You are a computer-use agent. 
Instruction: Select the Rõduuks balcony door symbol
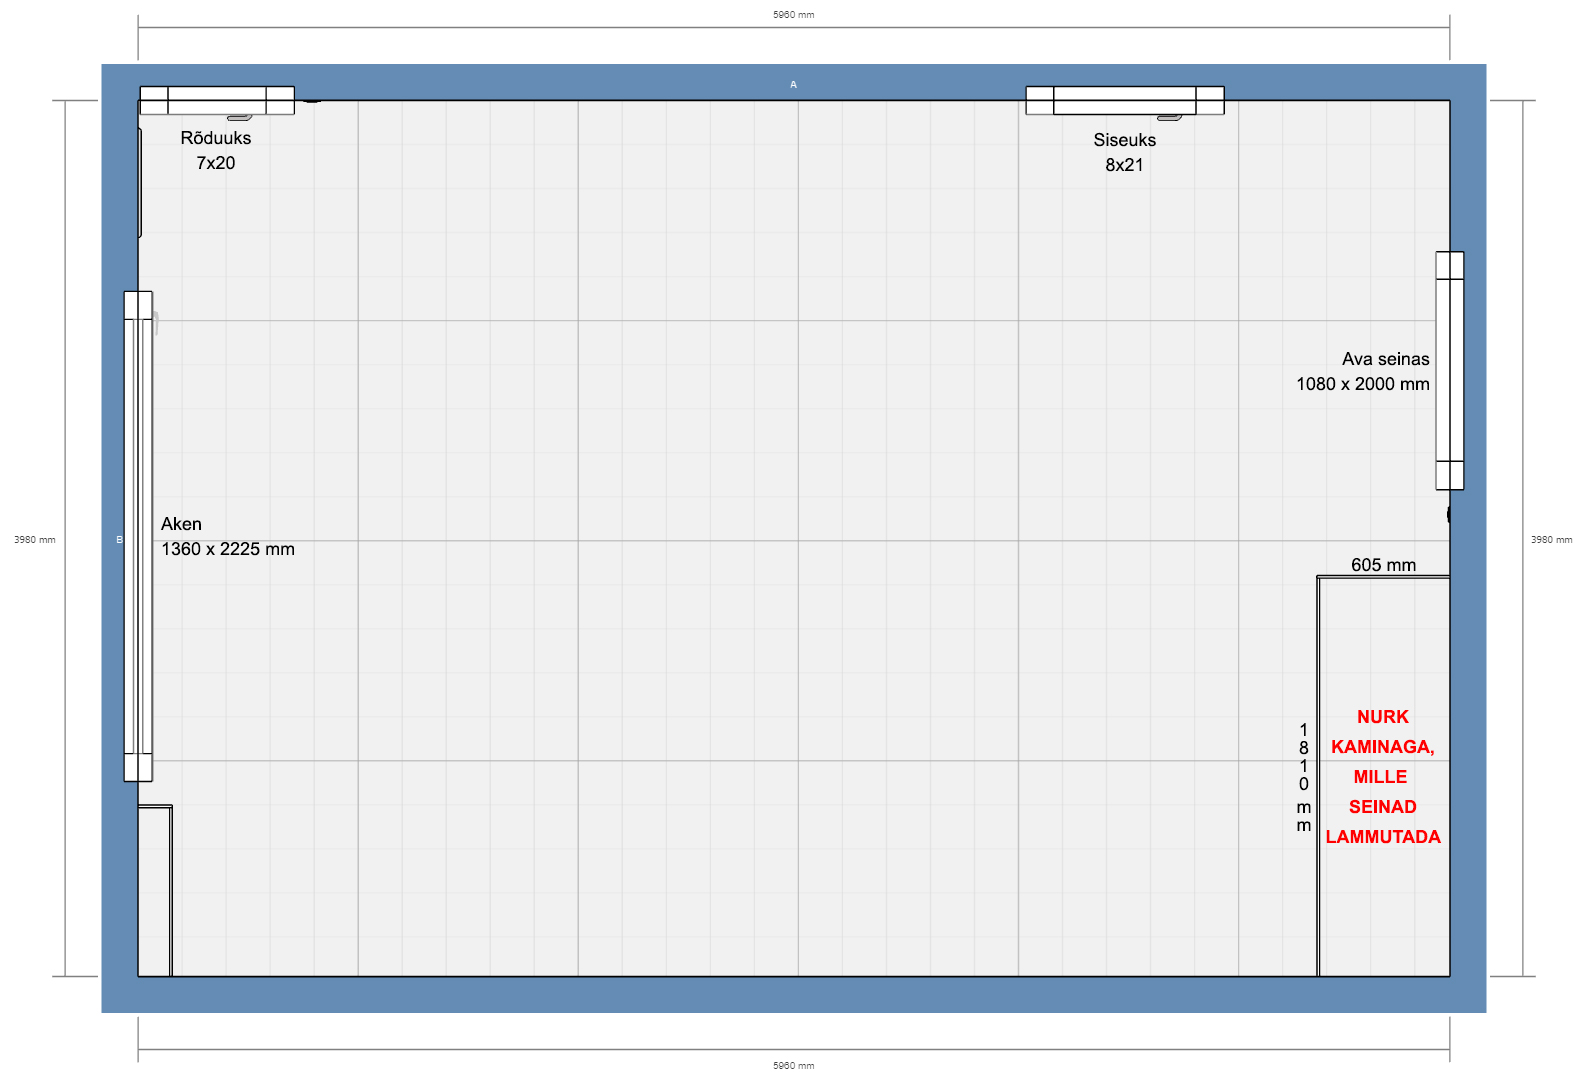pyautogui.click(x=217, y=100)
